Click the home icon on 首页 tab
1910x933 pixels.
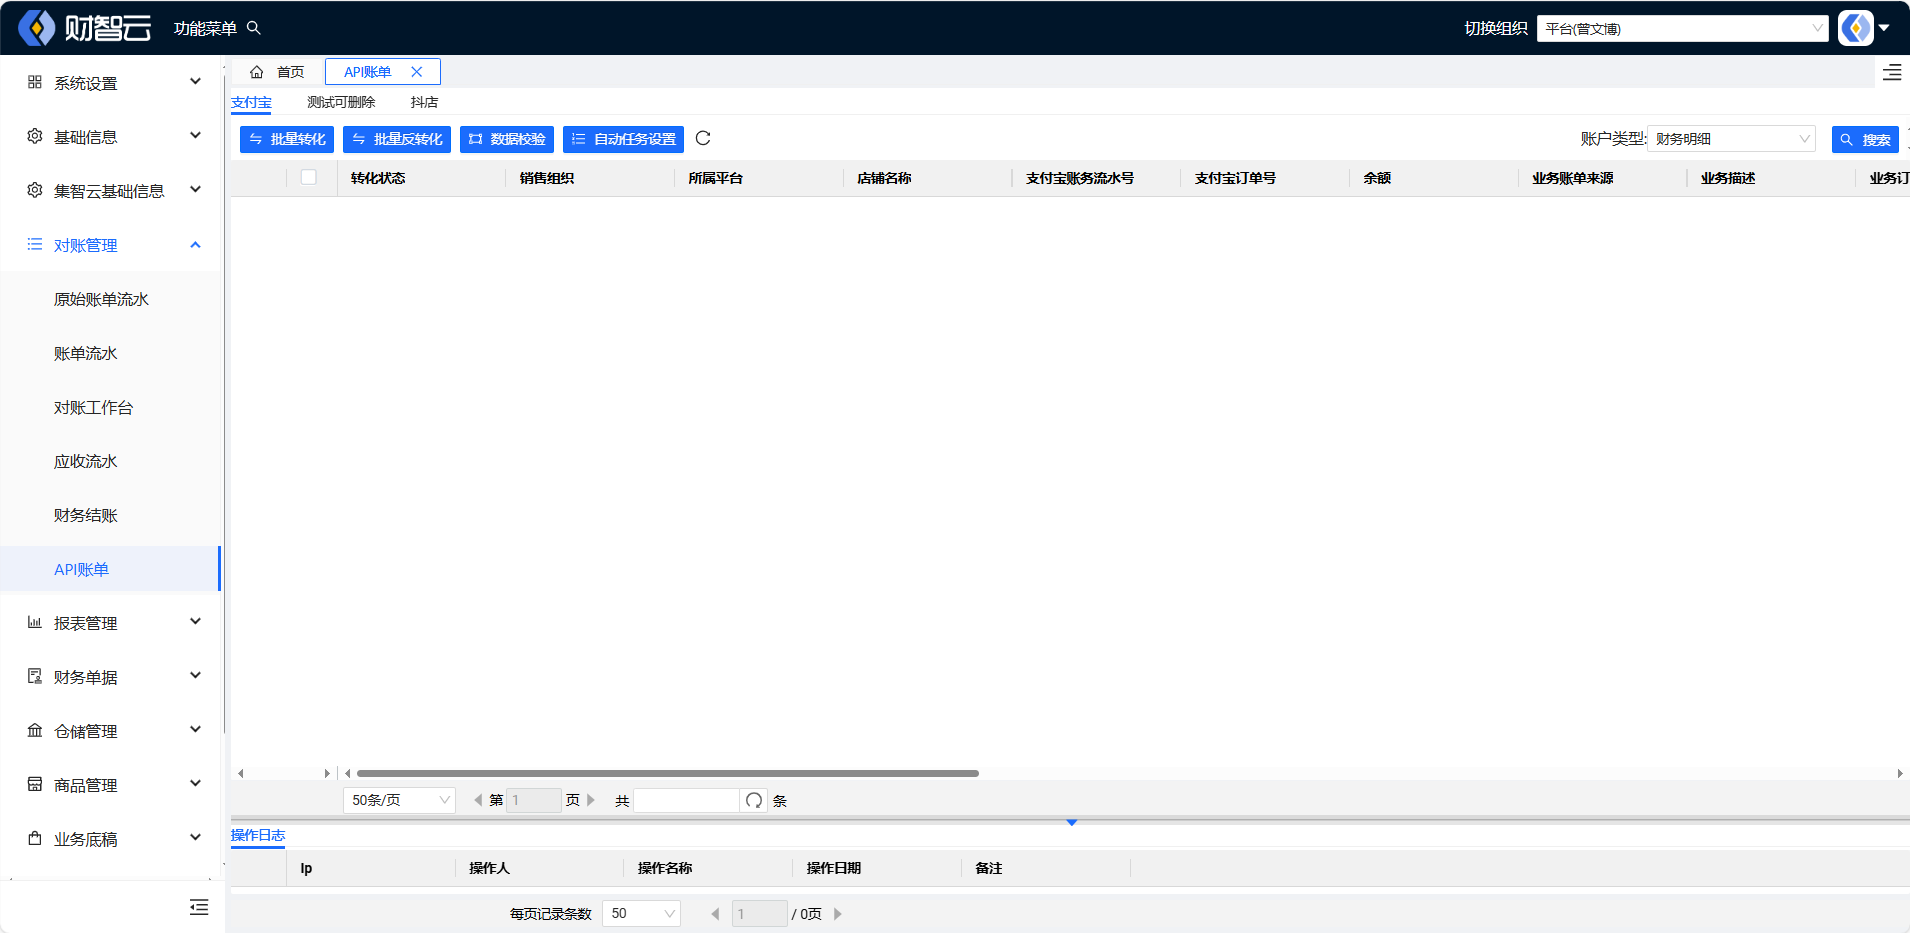coord(257,72)
